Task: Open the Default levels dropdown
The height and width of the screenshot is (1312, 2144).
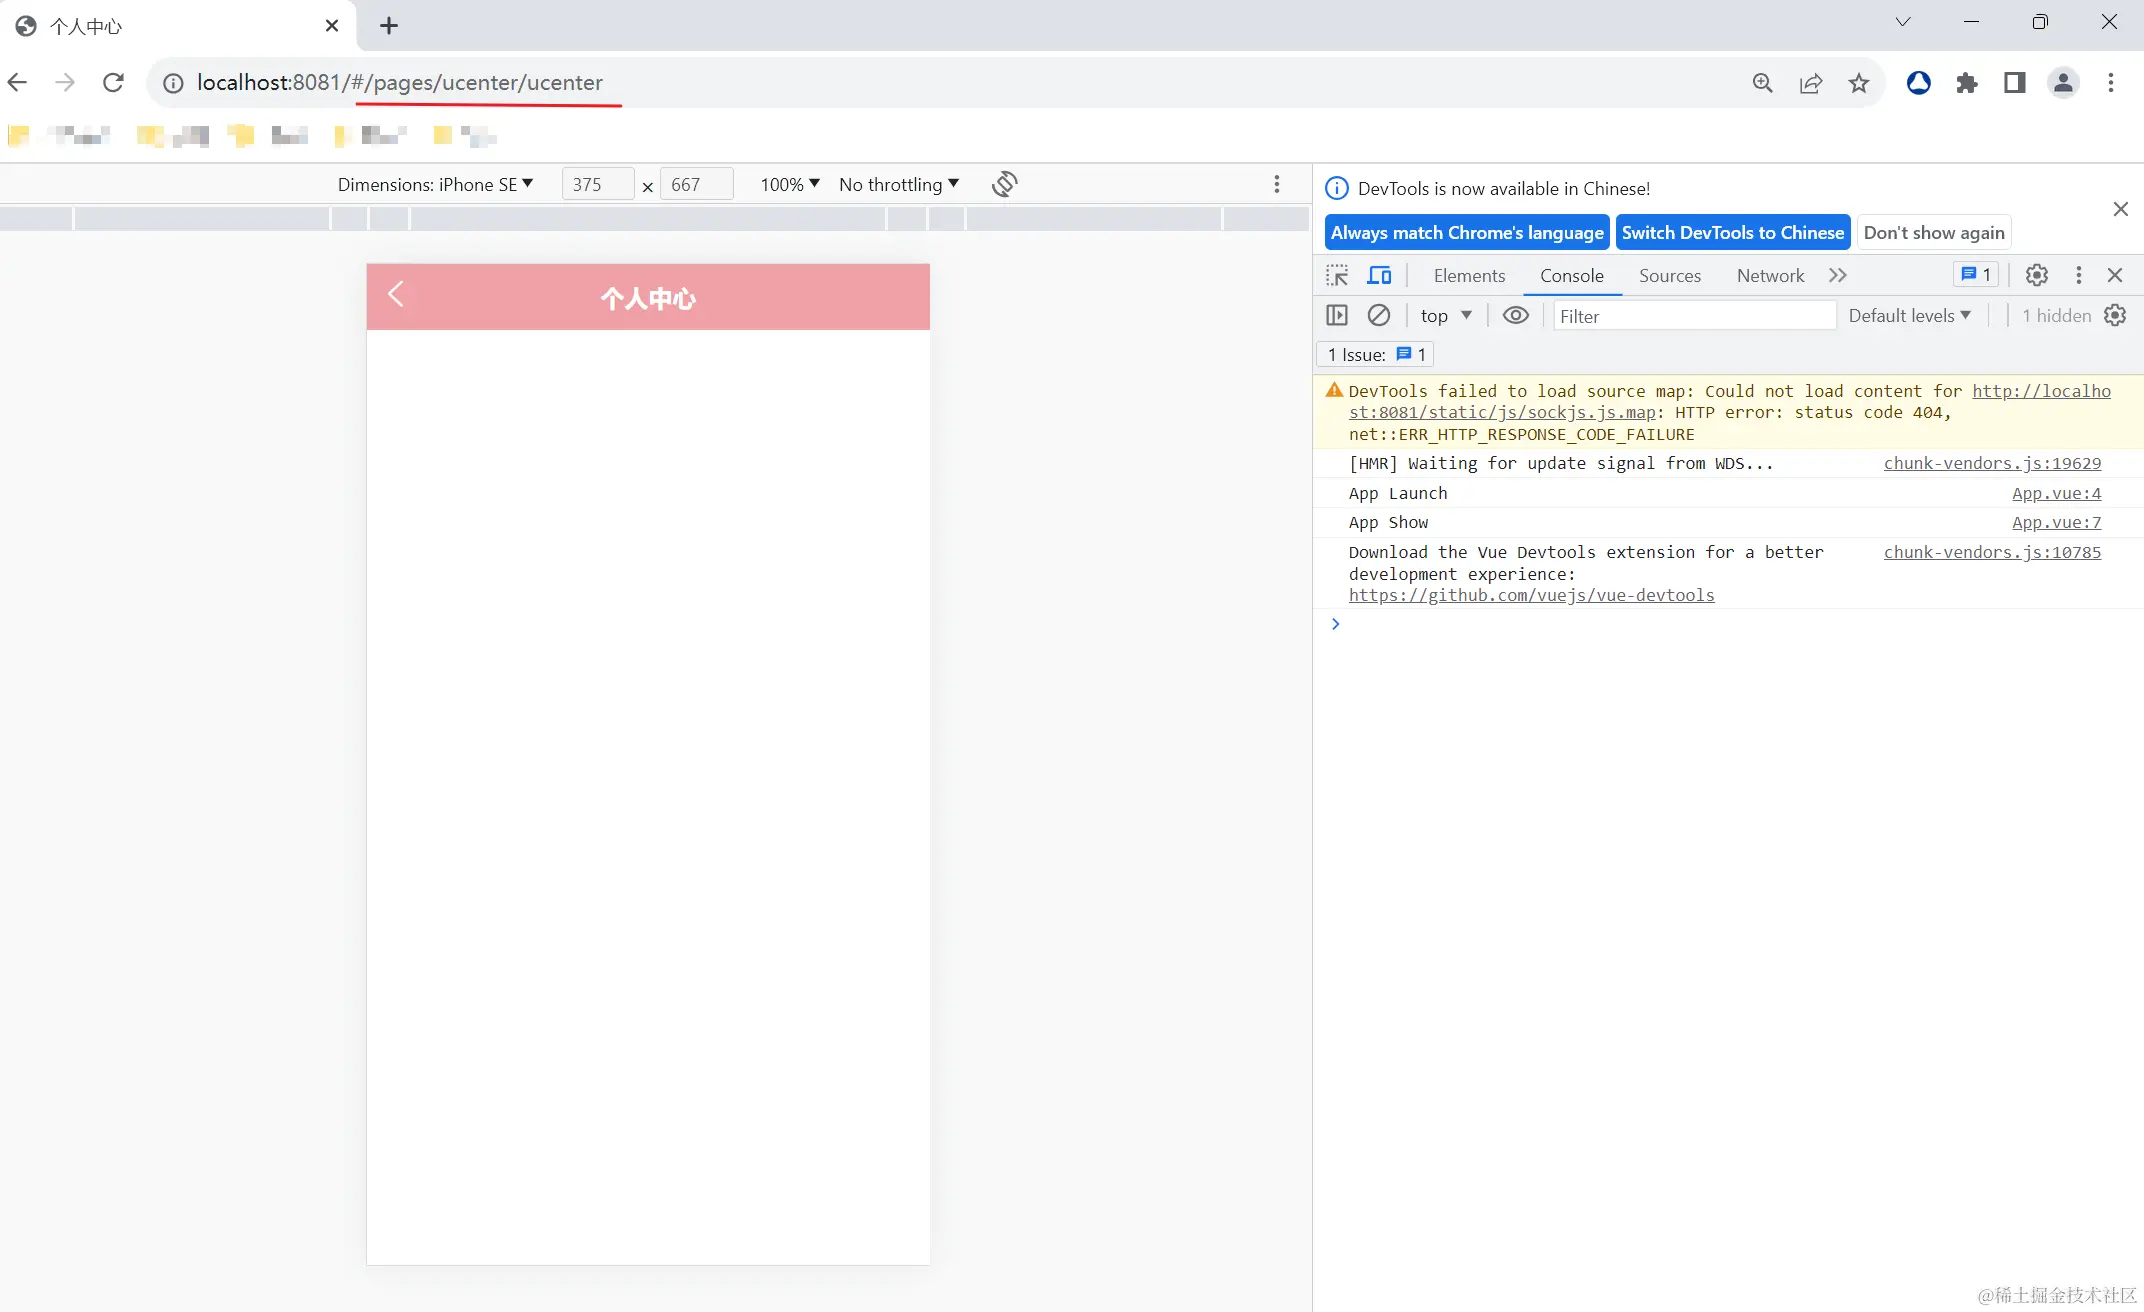Action: (x=1908, y=315)
